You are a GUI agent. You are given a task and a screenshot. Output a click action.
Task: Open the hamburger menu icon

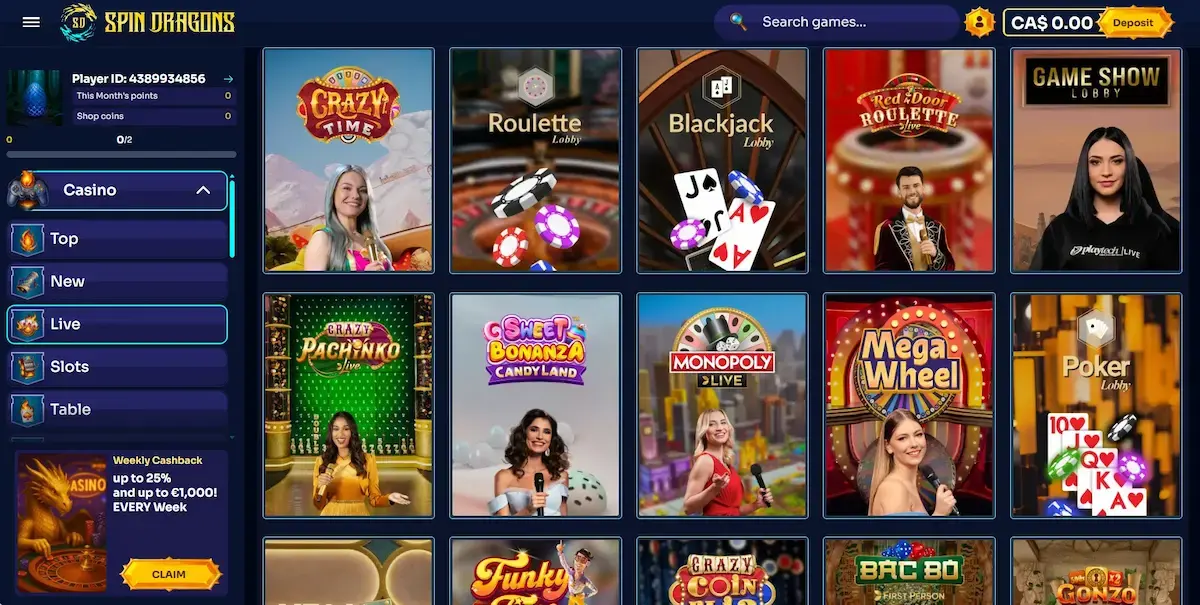tap(31, 22)
